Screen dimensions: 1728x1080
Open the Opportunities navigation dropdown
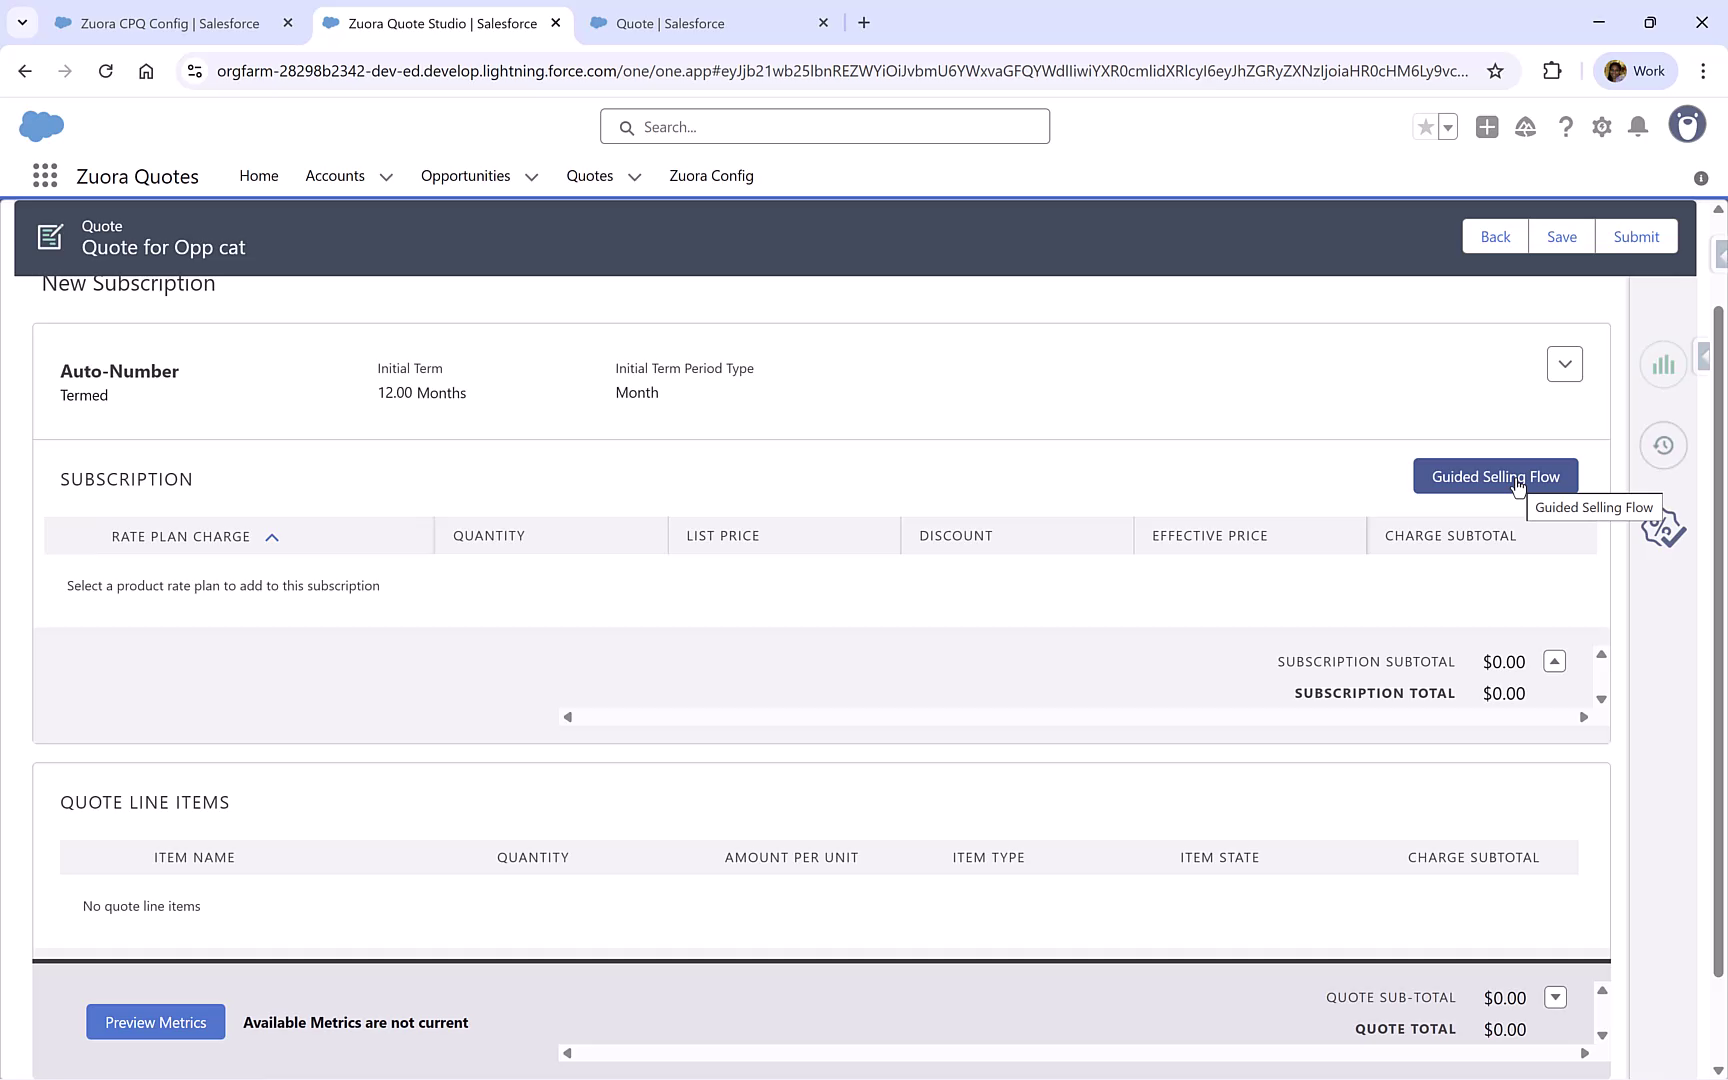[x=530, y=176]
